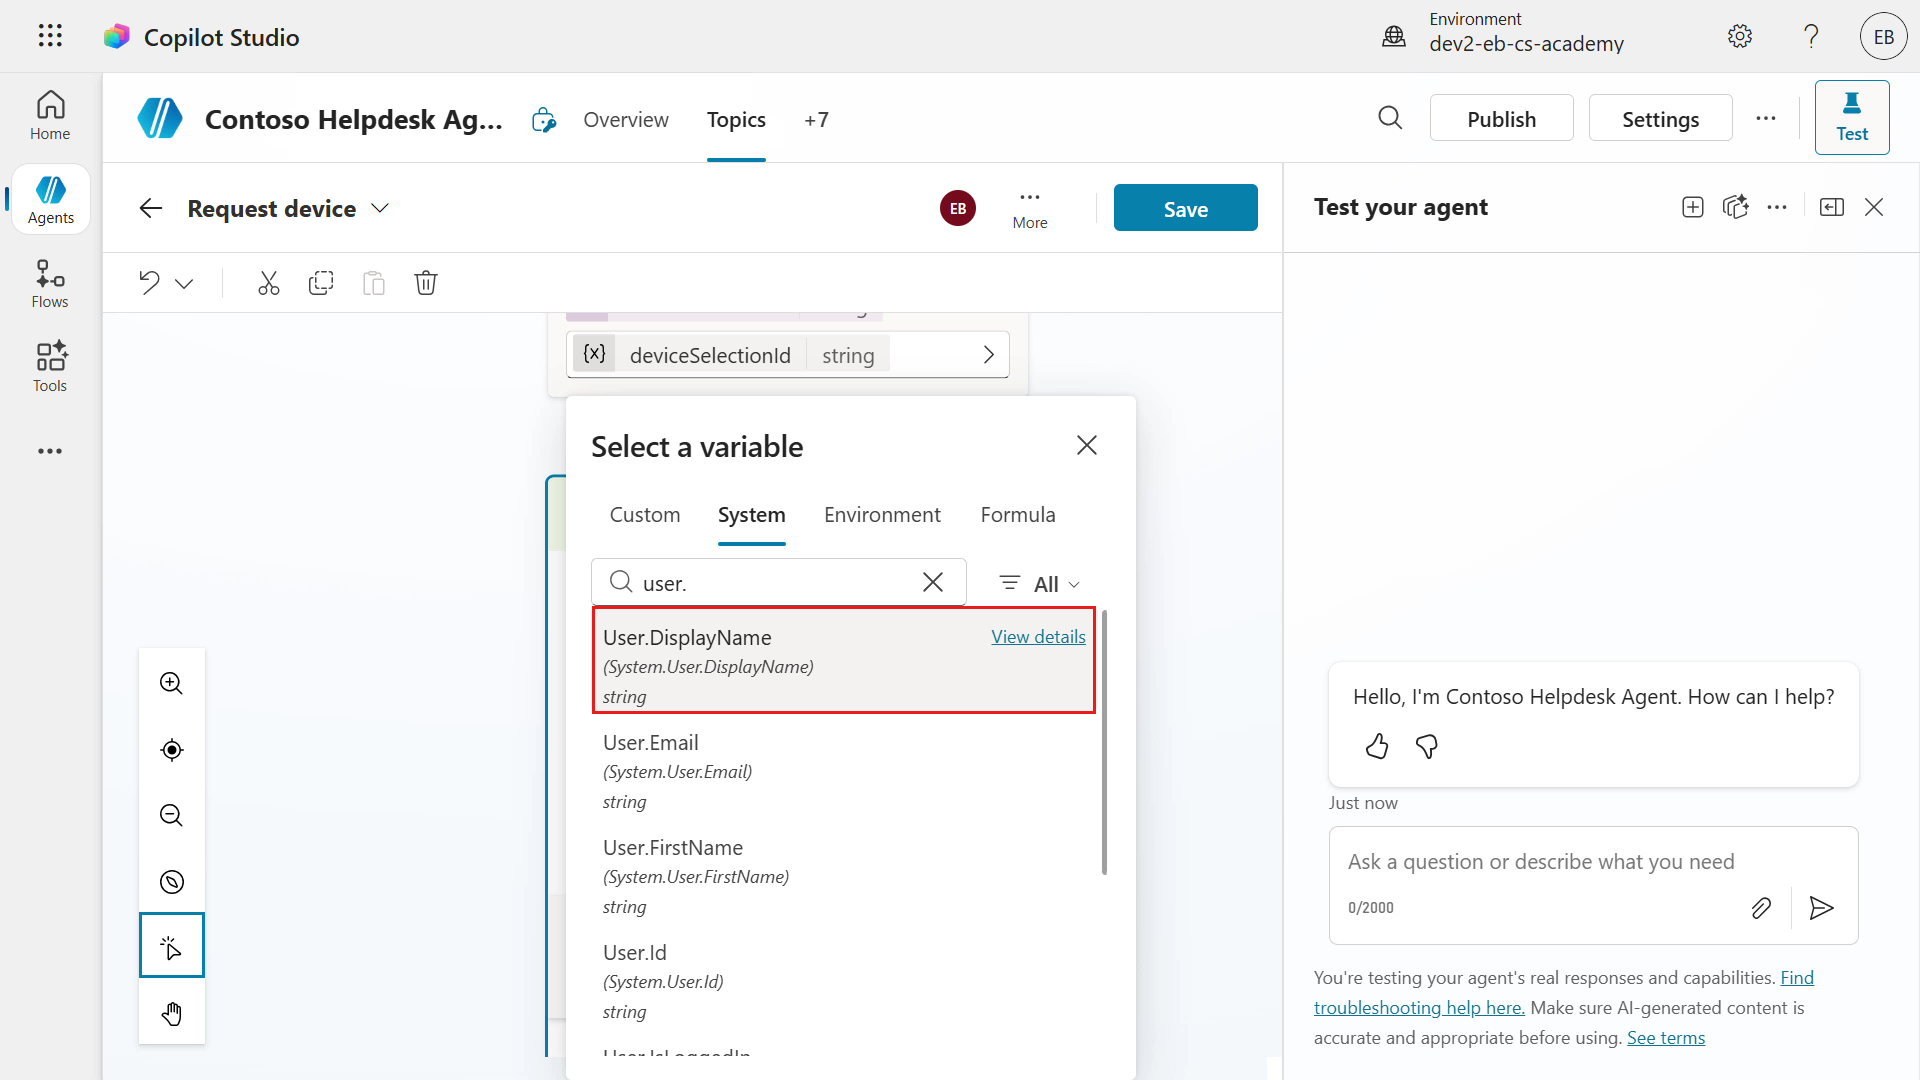Select the Hand pan tool on canvas

pyautogui.click(x=171, y=1013)
